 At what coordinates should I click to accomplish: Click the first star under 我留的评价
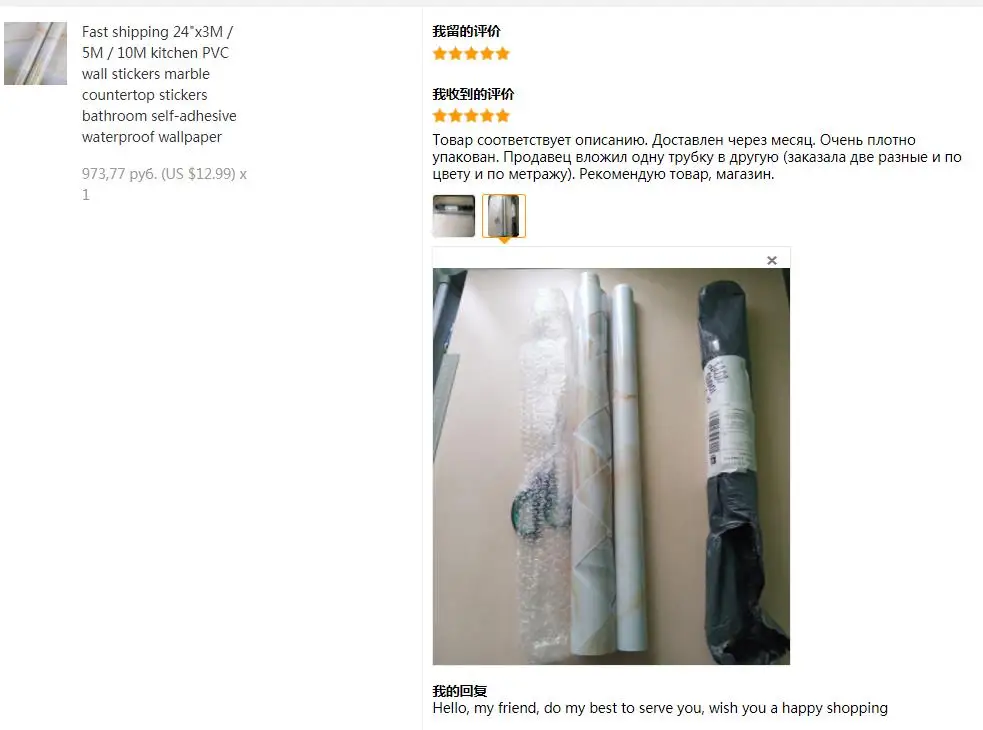(440, 53)
